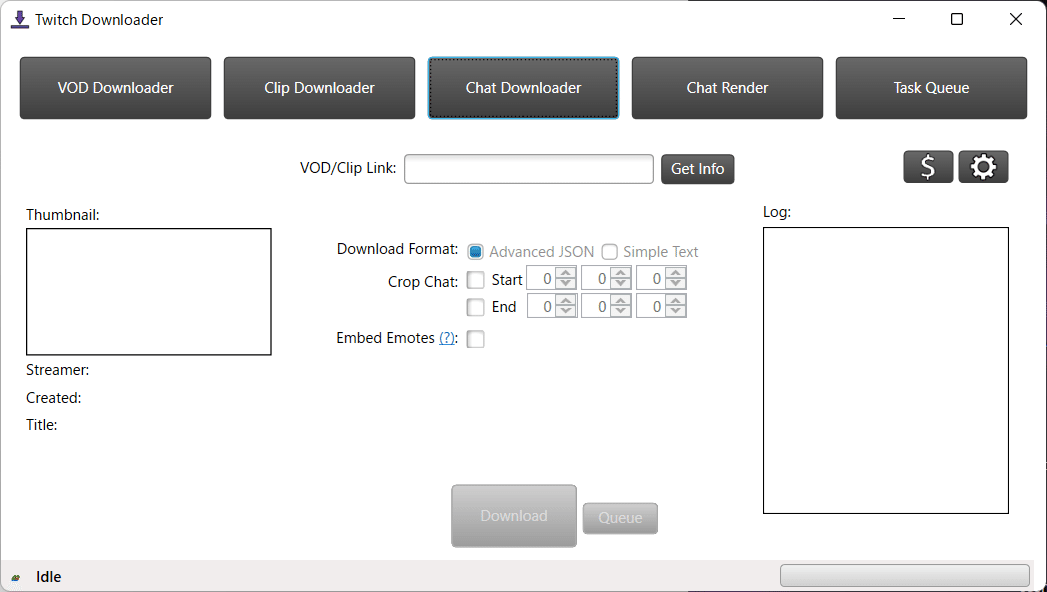Click the VOD/Clip Link input field

pos(529,169)
